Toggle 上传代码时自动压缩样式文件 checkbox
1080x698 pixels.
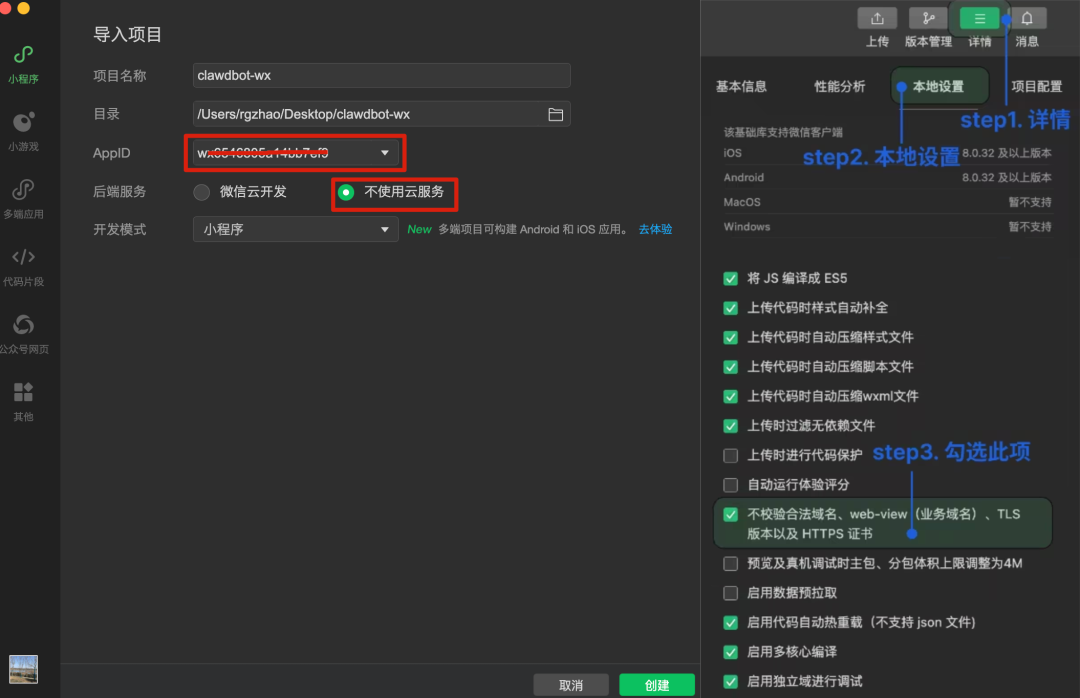[731, 338]
